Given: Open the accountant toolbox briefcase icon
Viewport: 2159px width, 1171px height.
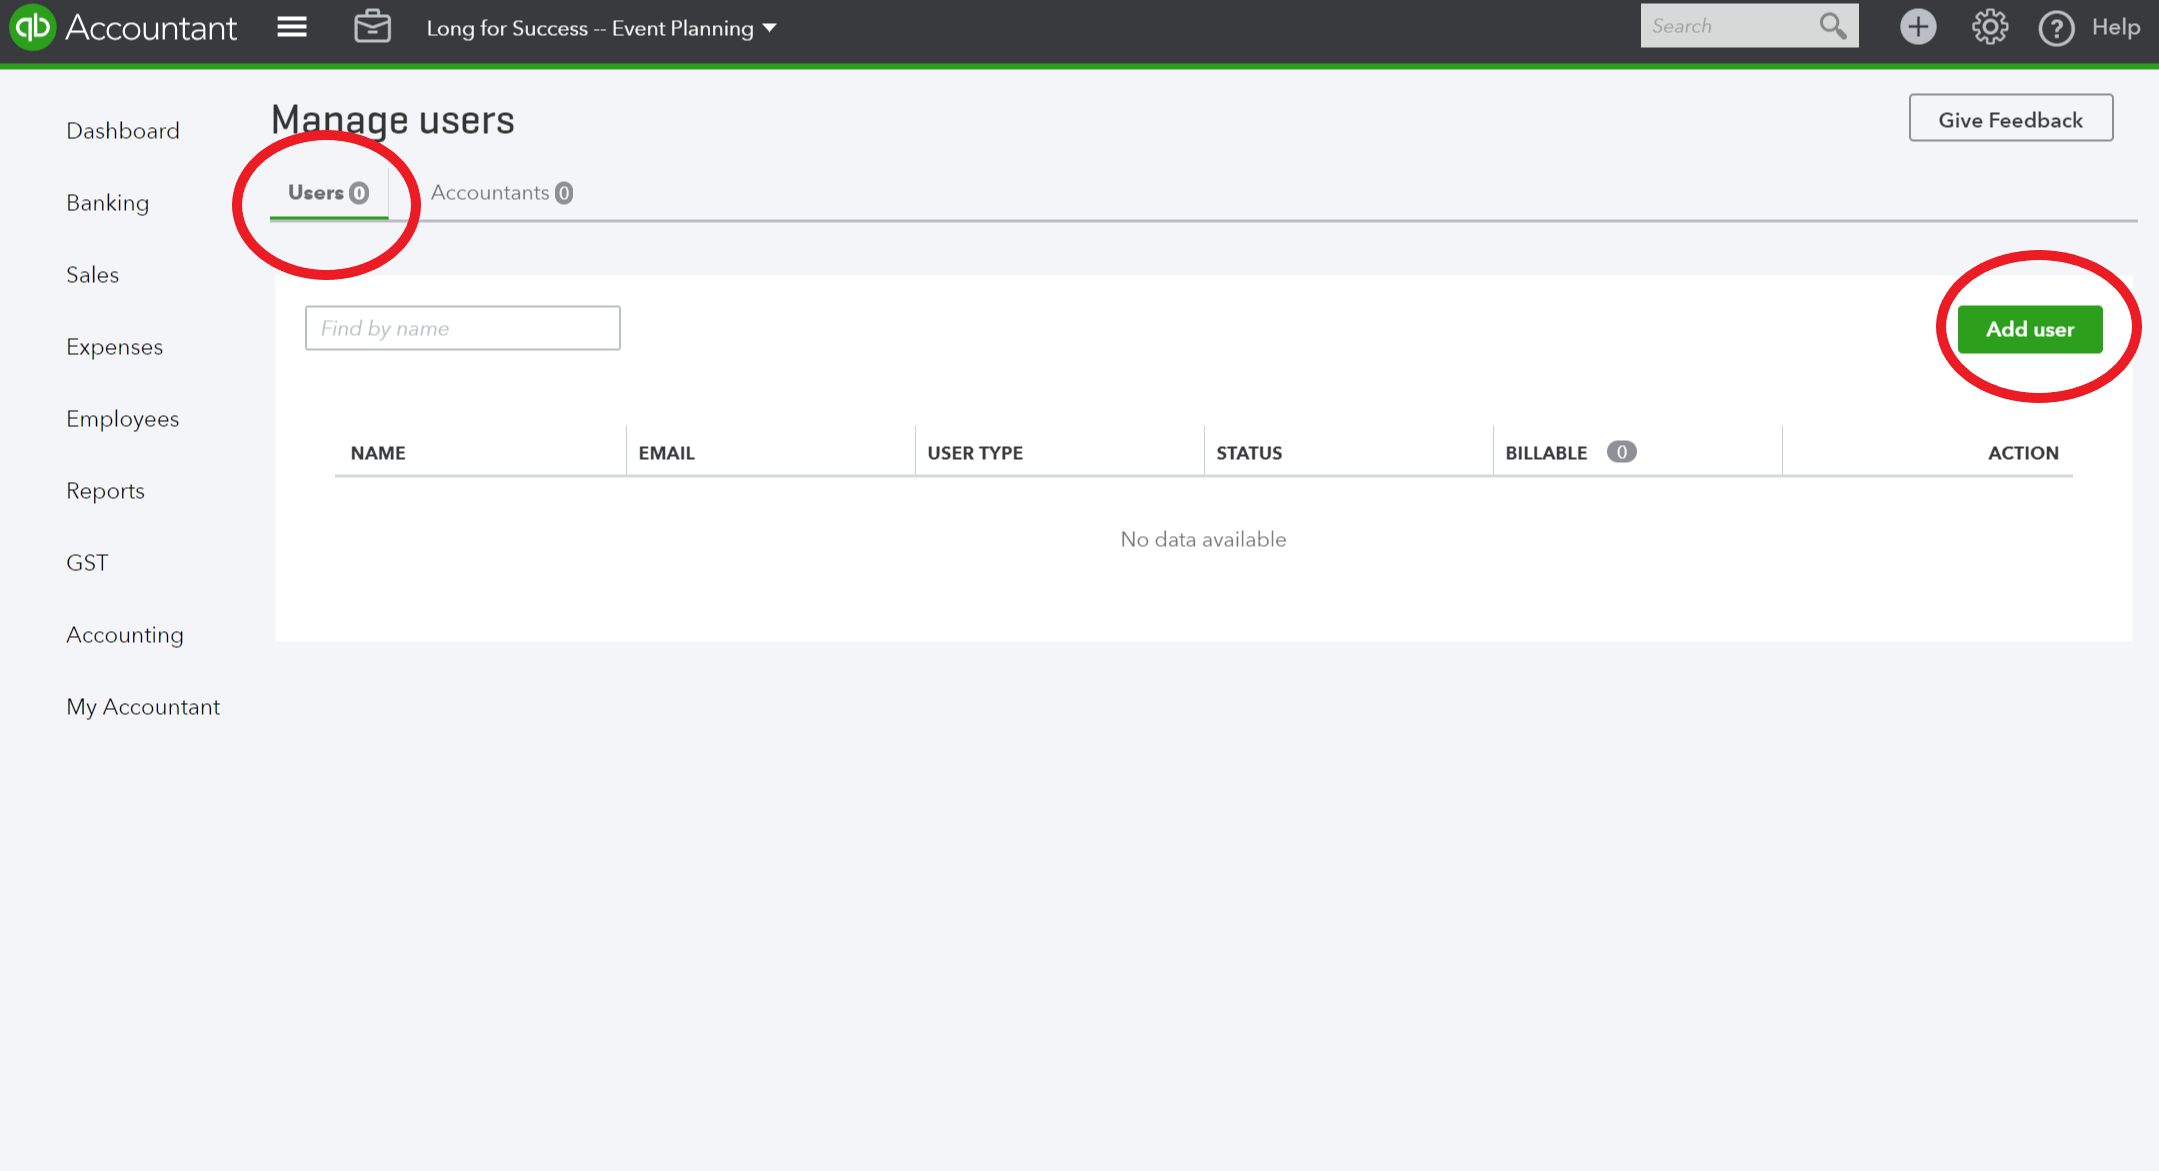Looking at the screenshot, I should pyautogui.click(x=372, y=27).
